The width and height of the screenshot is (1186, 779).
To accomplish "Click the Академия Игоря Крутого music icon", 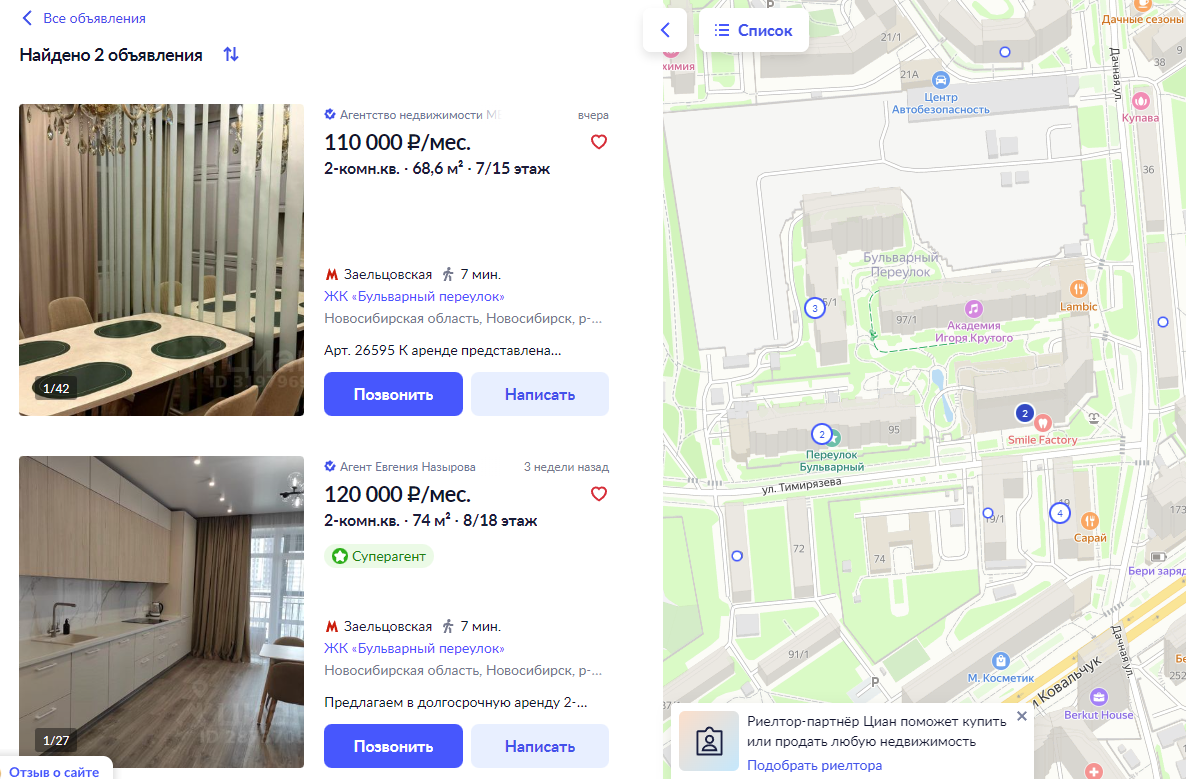I will pos(973,309).
